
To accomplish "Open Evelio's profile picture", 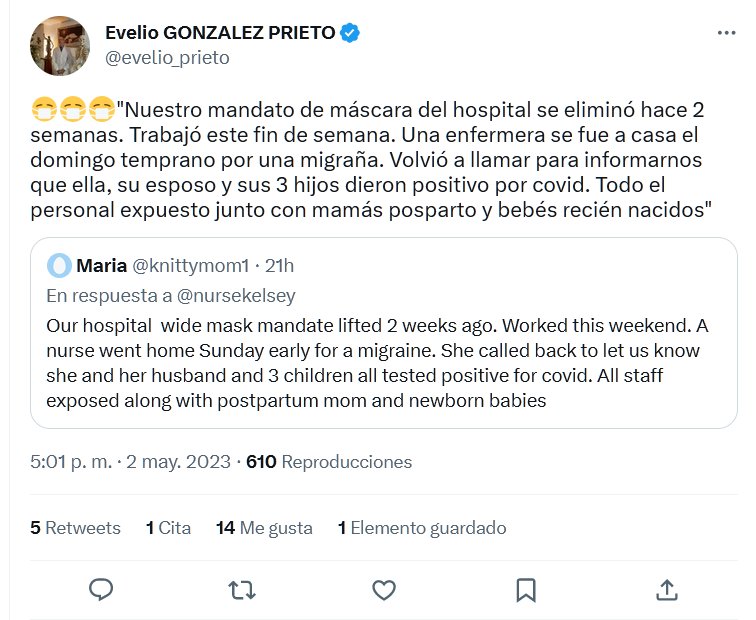I will click(x=60, y=45).
